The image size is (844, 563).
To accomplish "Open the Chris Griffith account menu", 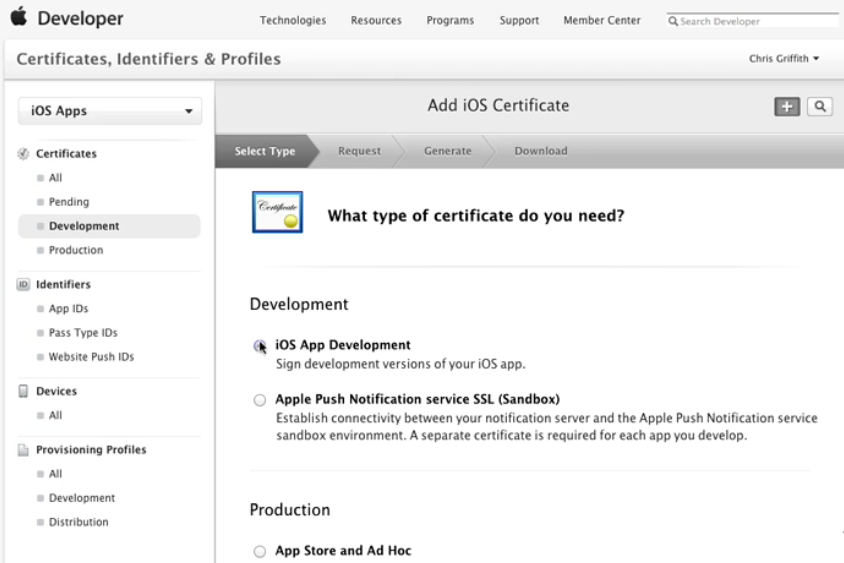I will 784,58.
